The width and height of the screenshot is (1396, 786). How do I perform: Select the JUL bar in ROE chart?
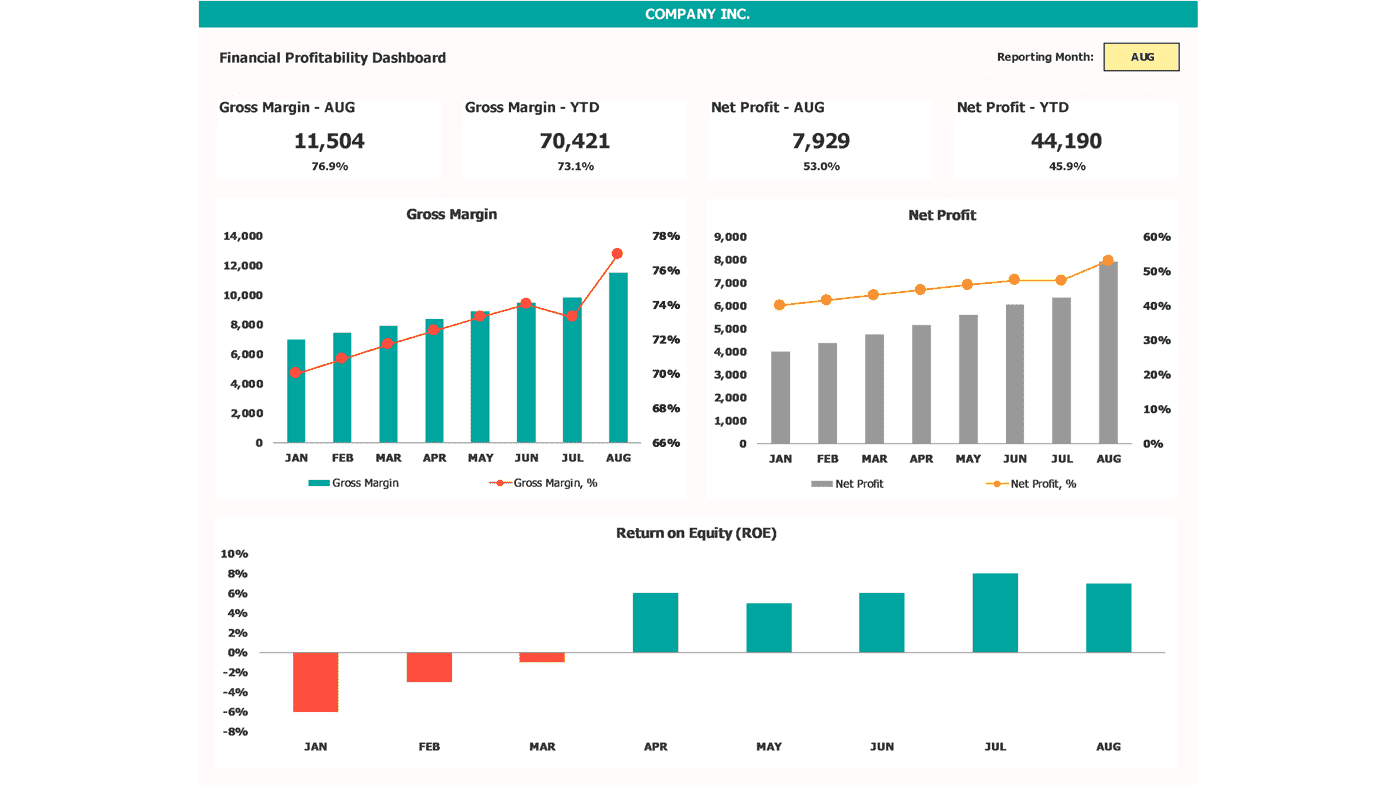[x=995, y=613]
